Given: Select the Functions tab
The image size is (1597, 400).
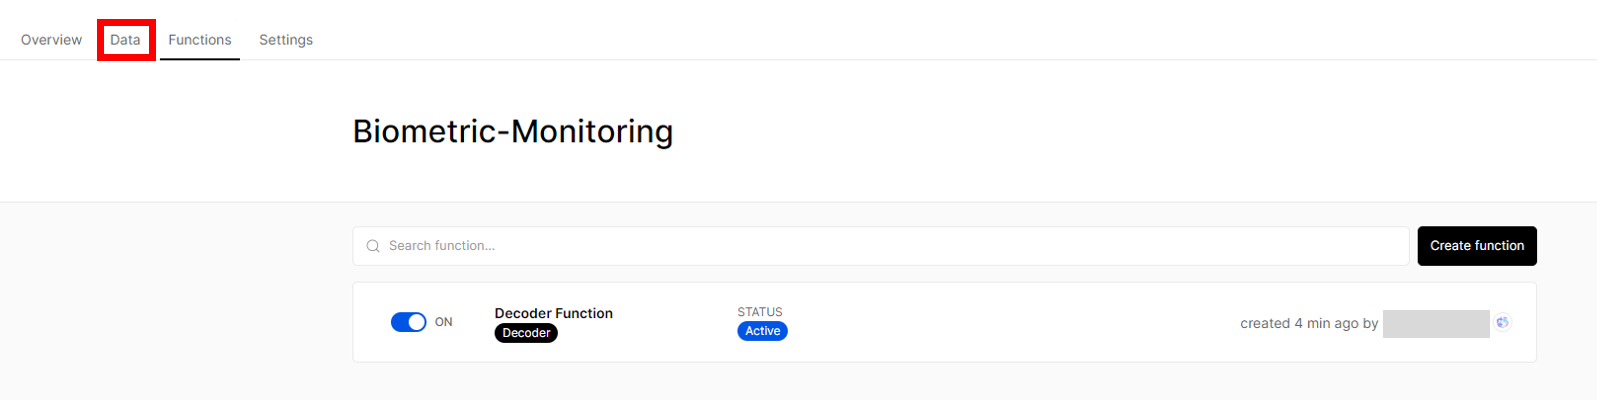Looking at the screenshot, I should (x=200, y=40).
